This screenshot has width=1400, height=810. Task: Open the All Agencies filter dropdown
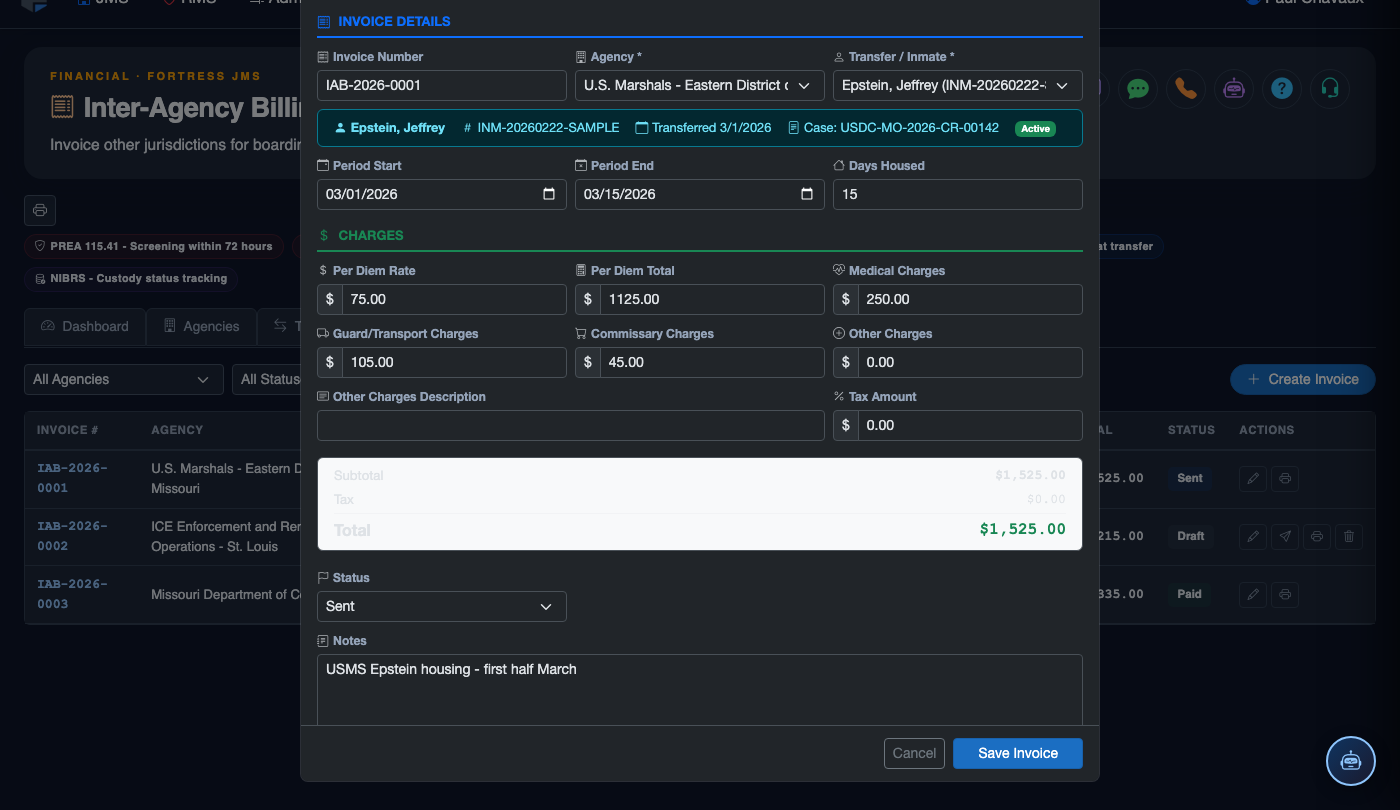click(124, 379)
